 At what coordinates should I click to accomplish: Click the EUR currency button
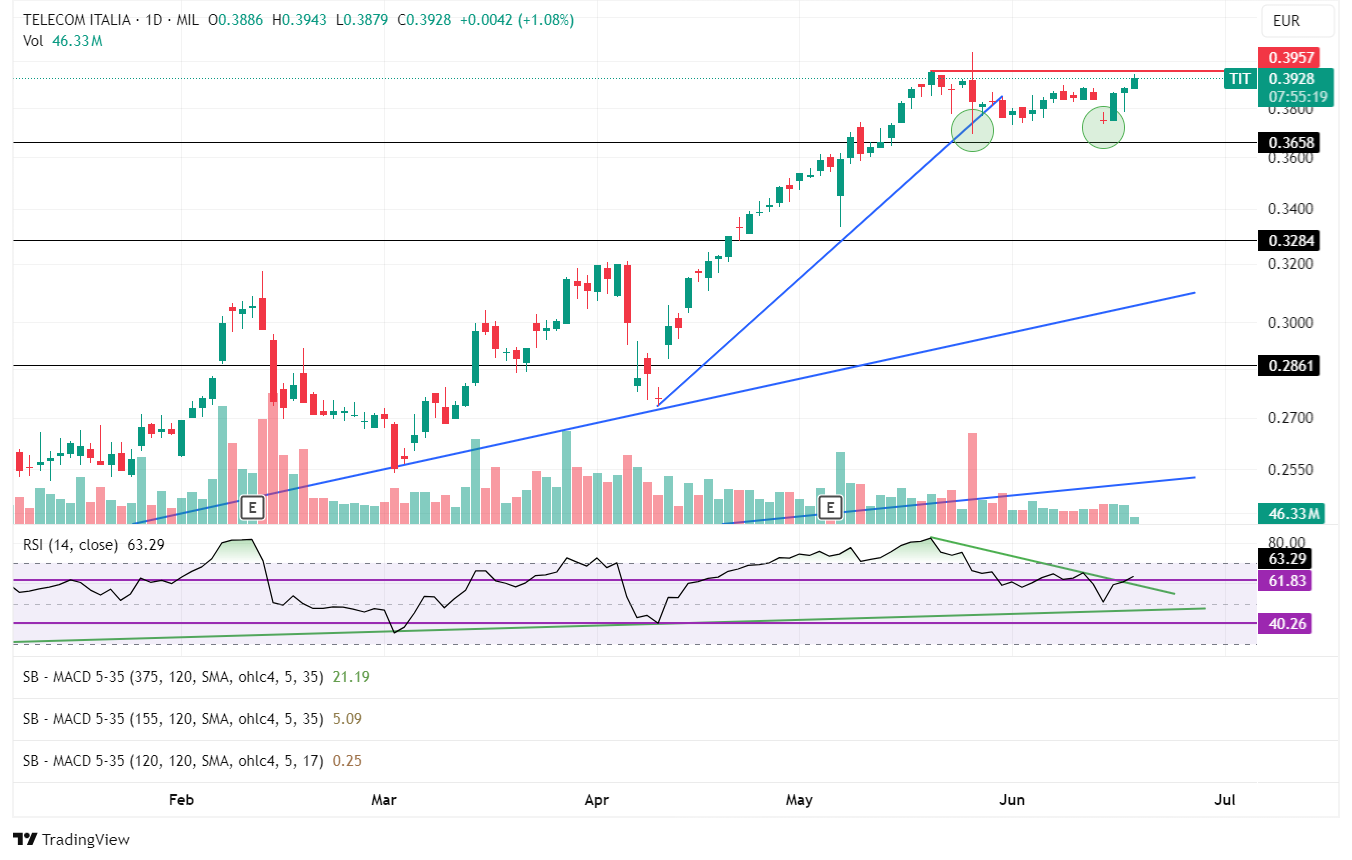(x=1299, y=20)
